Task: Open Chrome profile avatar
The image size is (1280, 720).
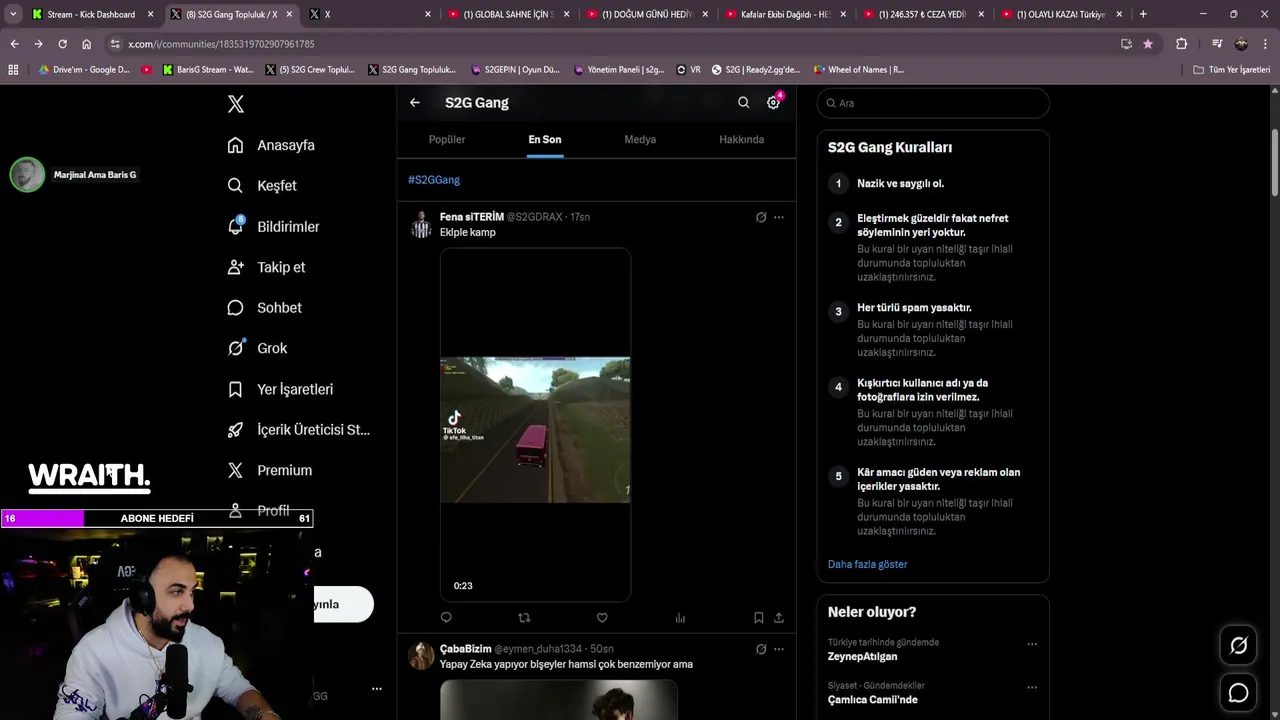Action: coord(1241,44)
